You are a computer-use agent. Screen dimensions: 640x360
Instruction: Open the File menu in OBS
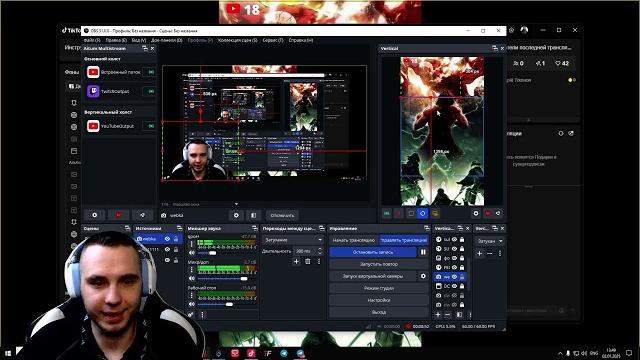pyautogui.click(x=92, y=40)
